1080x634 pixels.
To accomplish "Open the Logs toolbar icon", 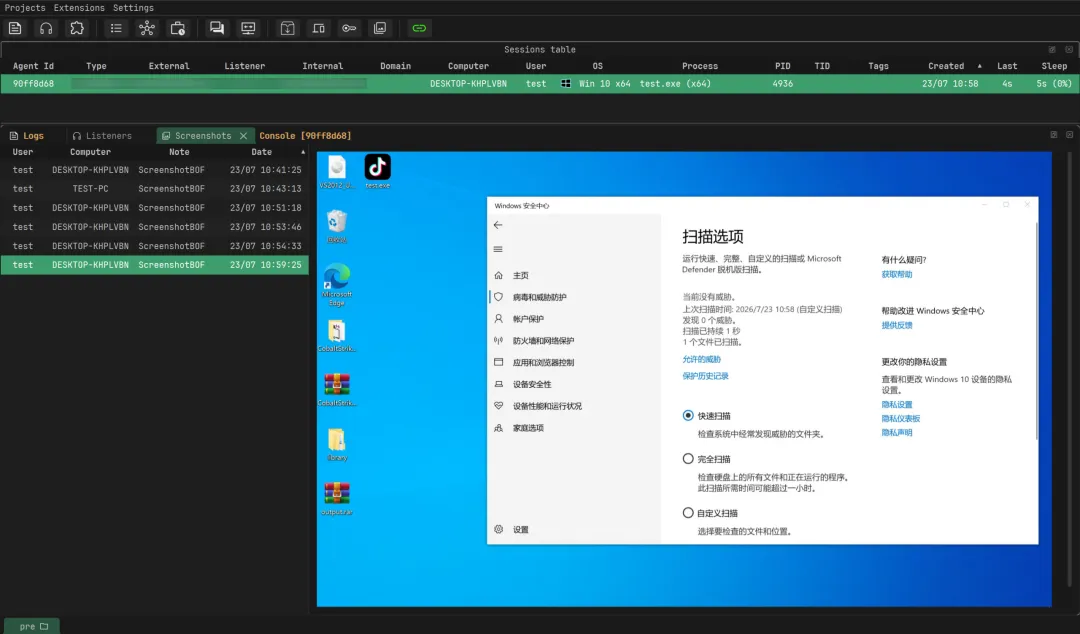I will tap(15, 28).
